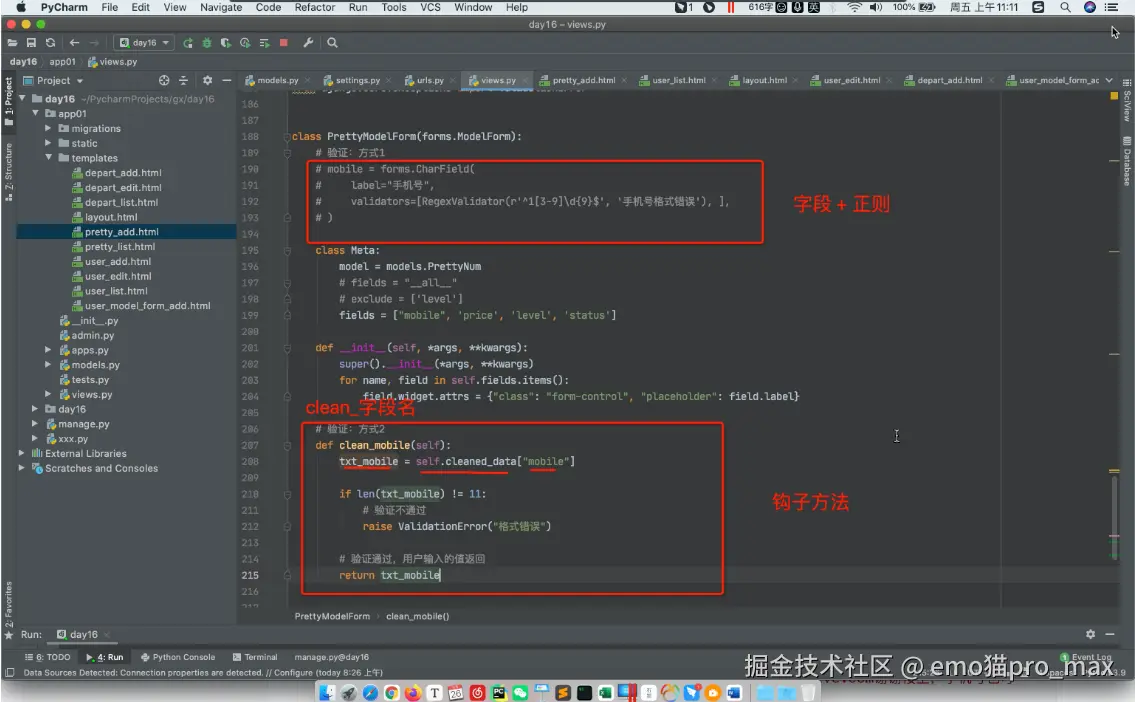Screen dimensions: 1135x702
Task: Click the concurrency run icon
Action: [x=264, y=43]
